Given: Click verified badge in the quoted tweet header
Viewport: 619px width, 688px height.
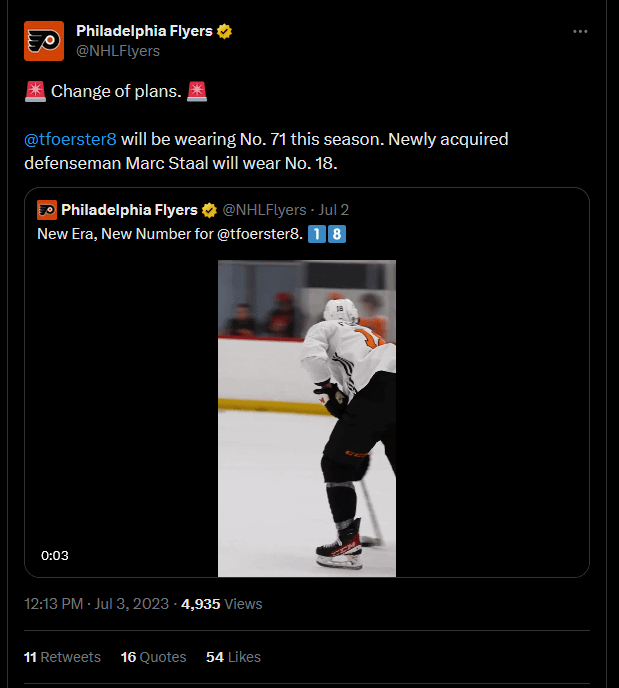Looking at the screenshot, I should point(210,210).
